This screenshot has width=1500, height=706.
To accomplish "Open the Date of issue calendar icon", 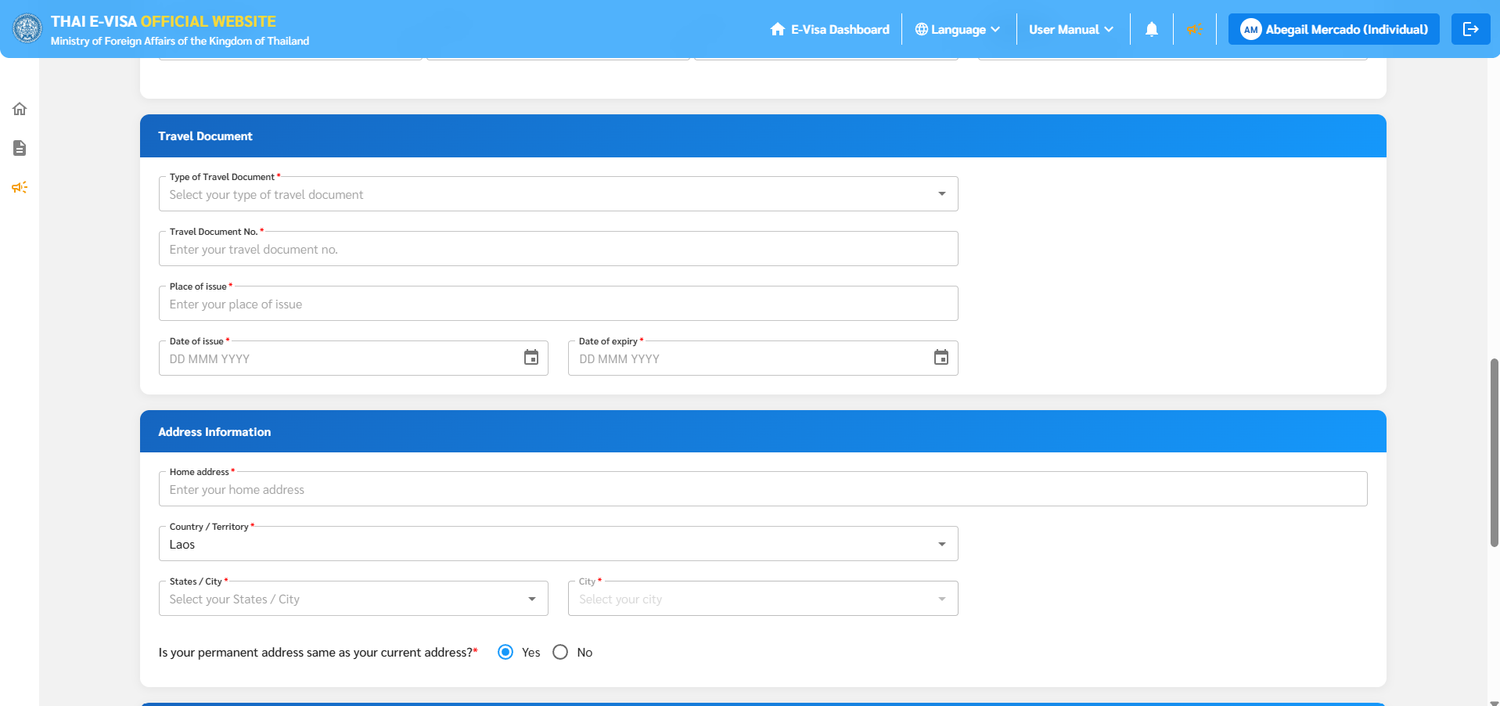I will (531, 358).
